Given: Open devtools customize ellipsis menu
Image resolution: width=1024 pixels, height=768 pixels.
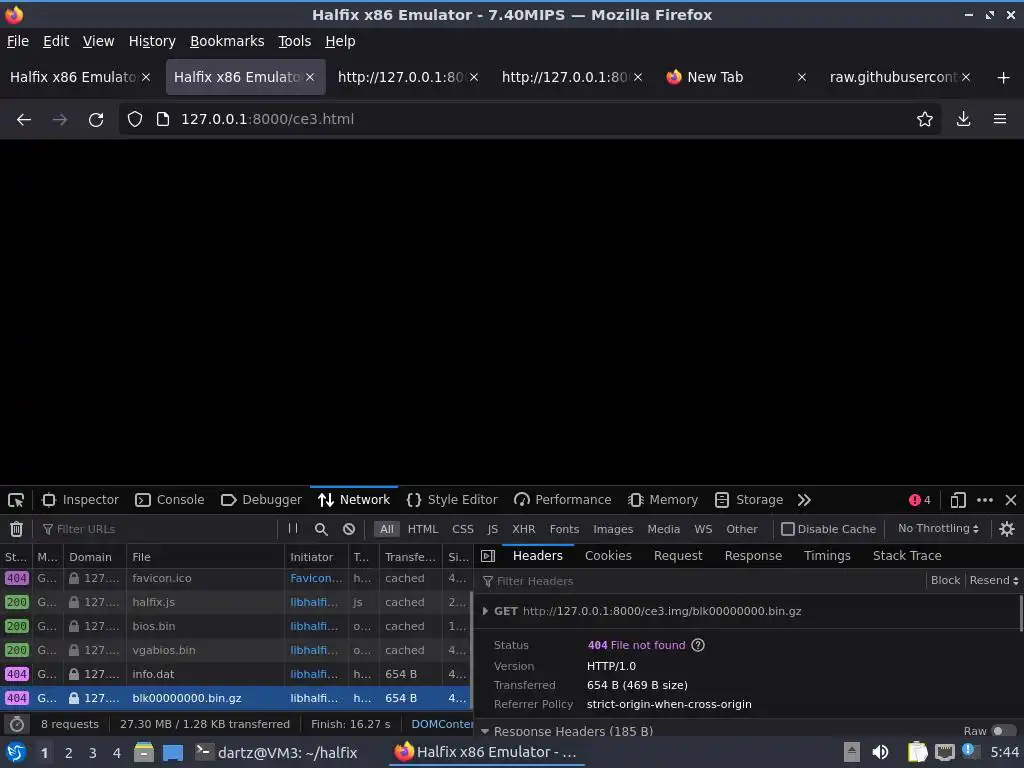Looking at the screenshot, I should [985, 500].
